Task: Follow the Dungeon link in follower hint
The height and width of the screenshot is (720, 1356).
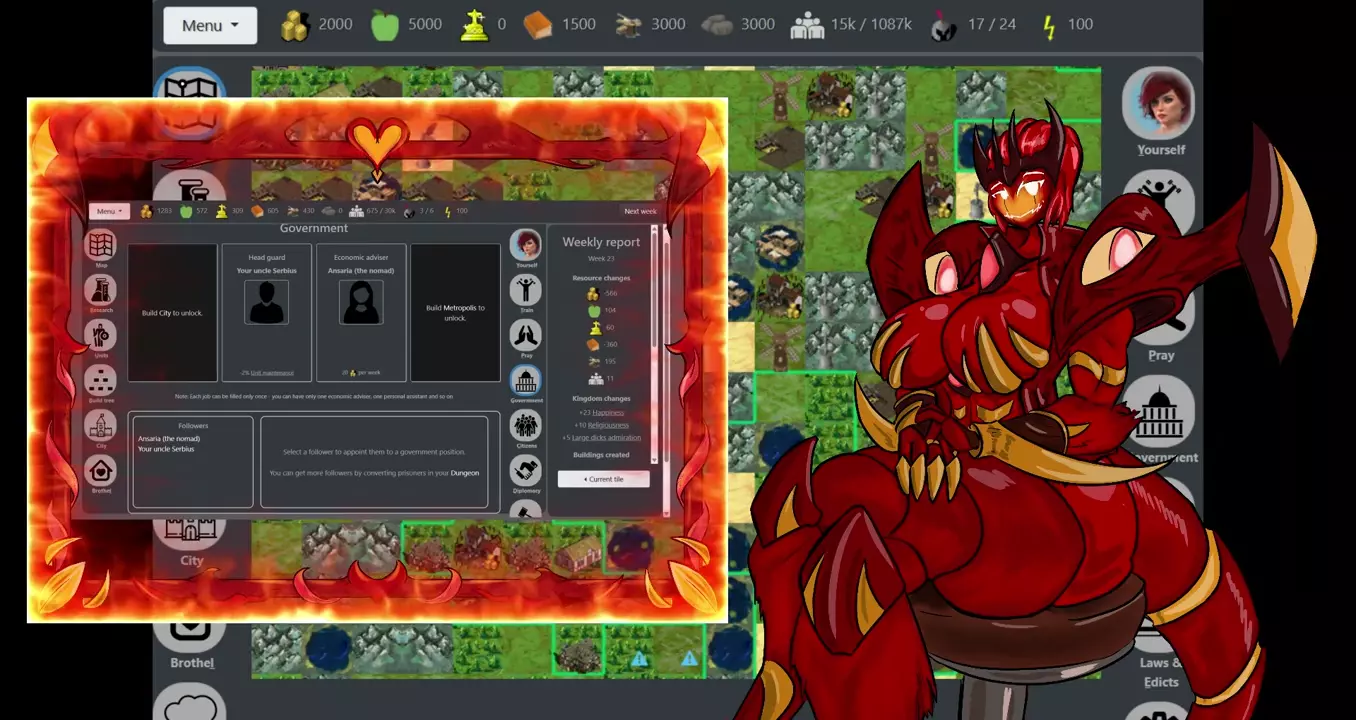Action: pyautogui.click(x=464, y=473)
